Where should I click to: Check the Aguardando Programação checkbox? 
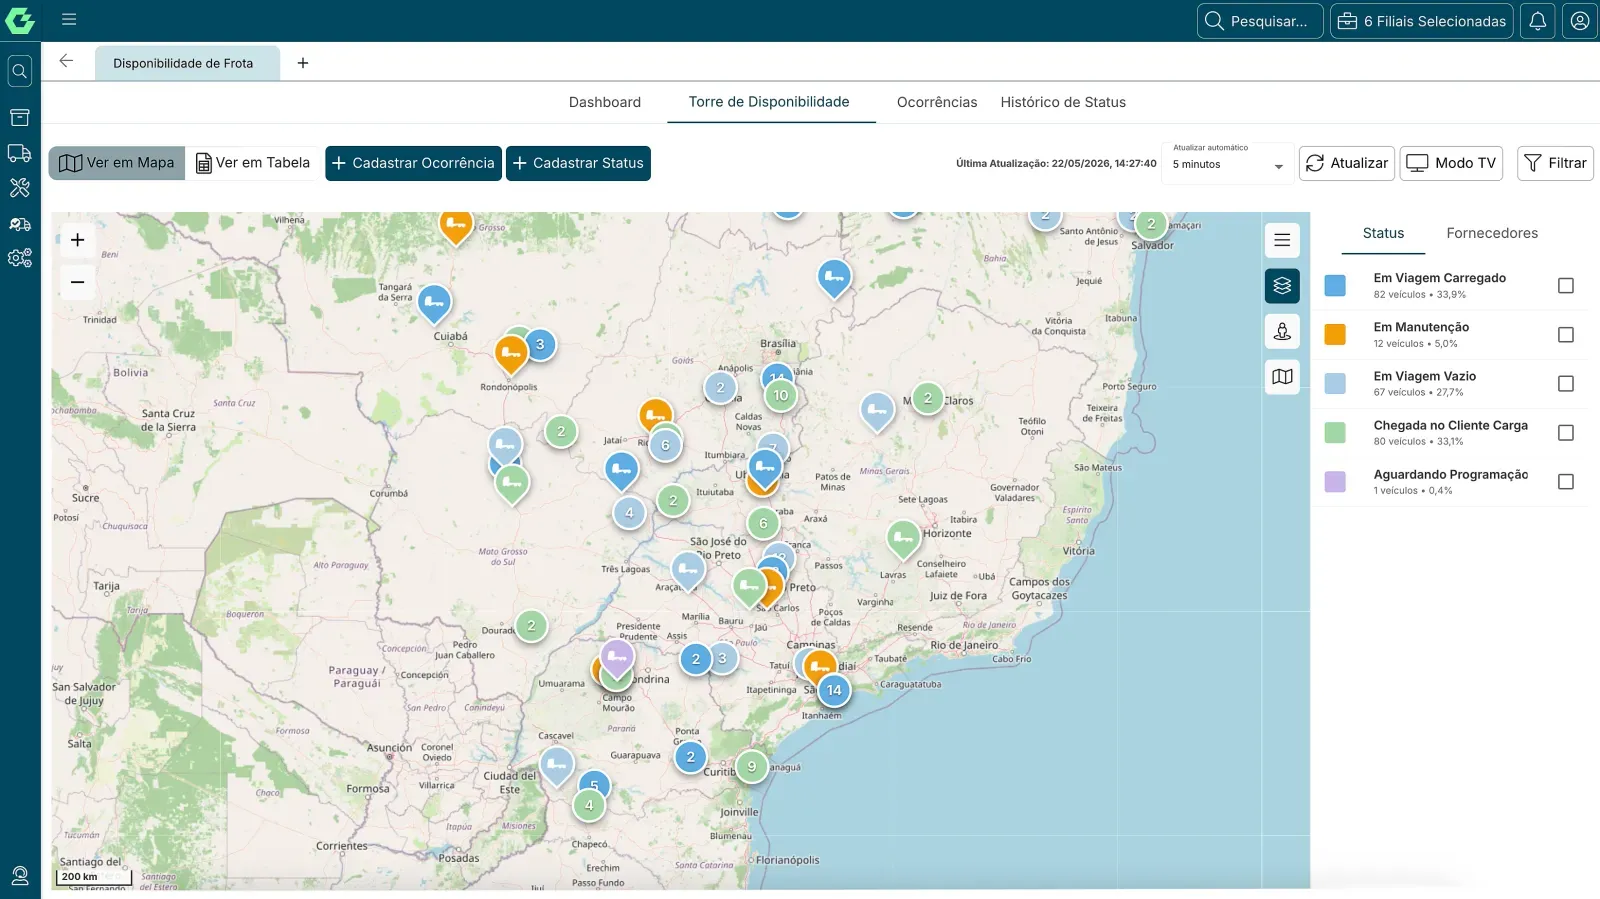(x=1566, y=482)
